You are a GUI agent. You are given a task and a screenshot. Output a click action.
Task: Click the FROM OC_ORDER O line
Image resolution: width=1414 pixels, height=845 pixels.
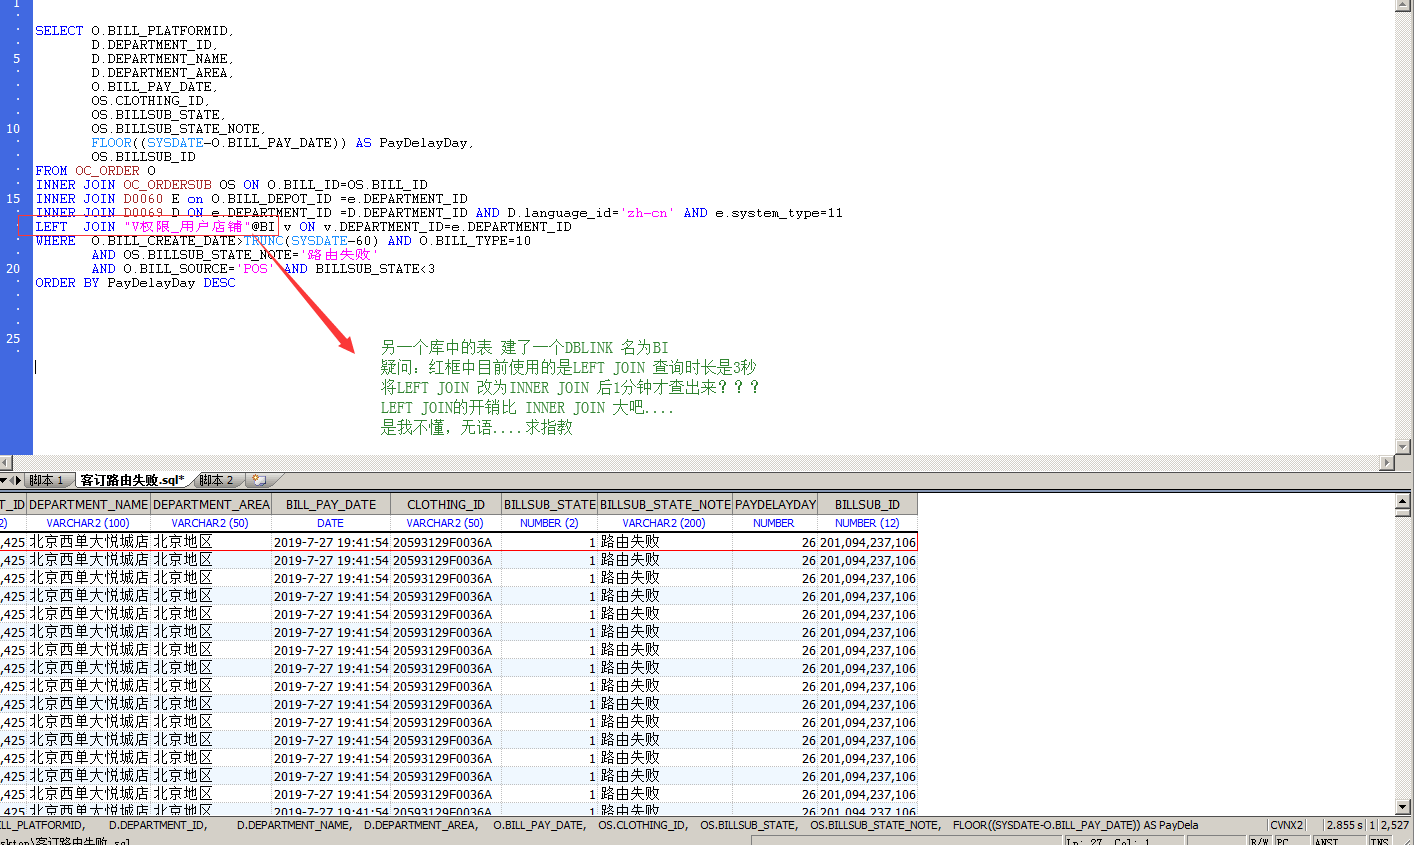(95, 171)
